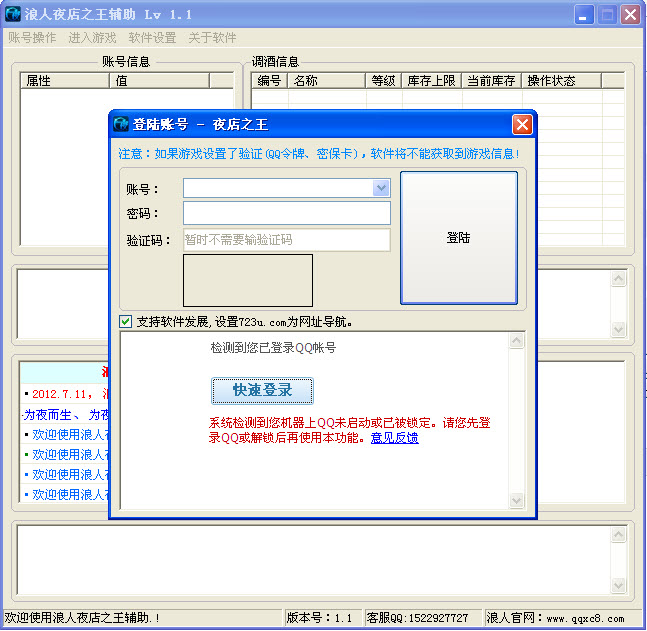The height and width of the screenshot is (631, 647).
Task: Click the blue 注意 warning notice text
Action: [319, 154]
